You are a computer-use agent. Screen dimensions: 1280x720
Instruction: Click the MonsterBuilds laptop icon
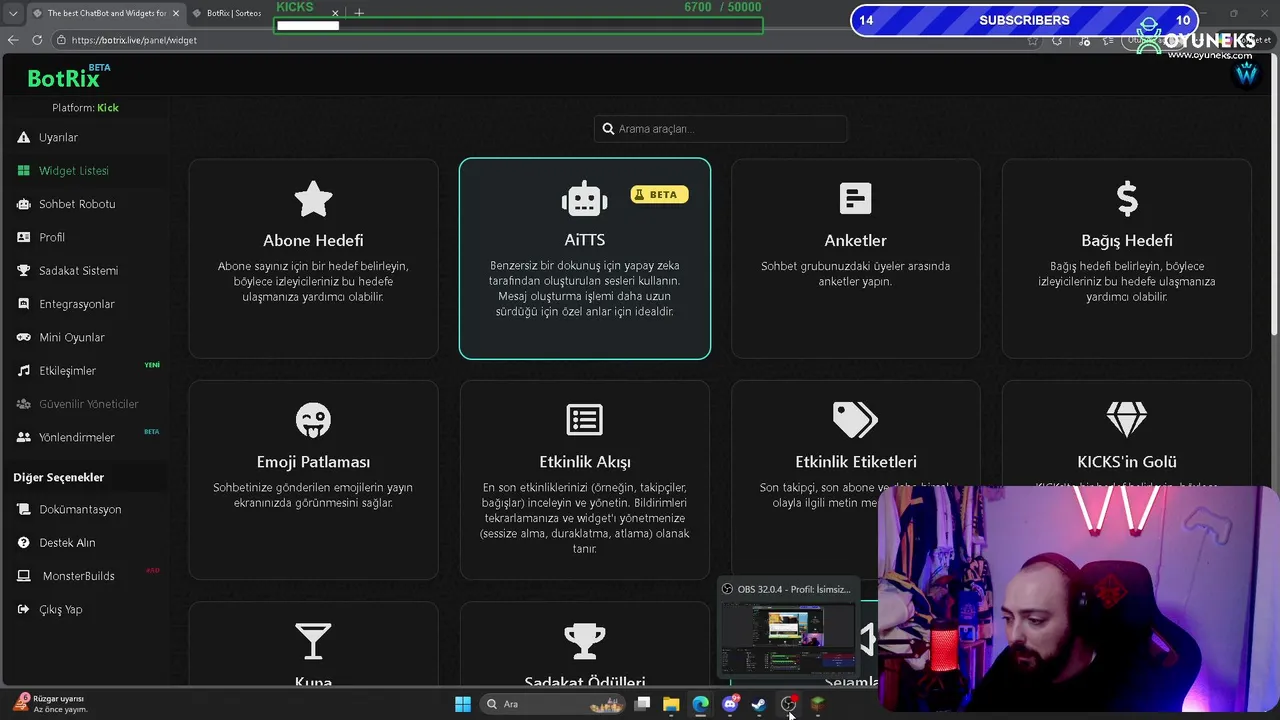click(x=23, y=576)
